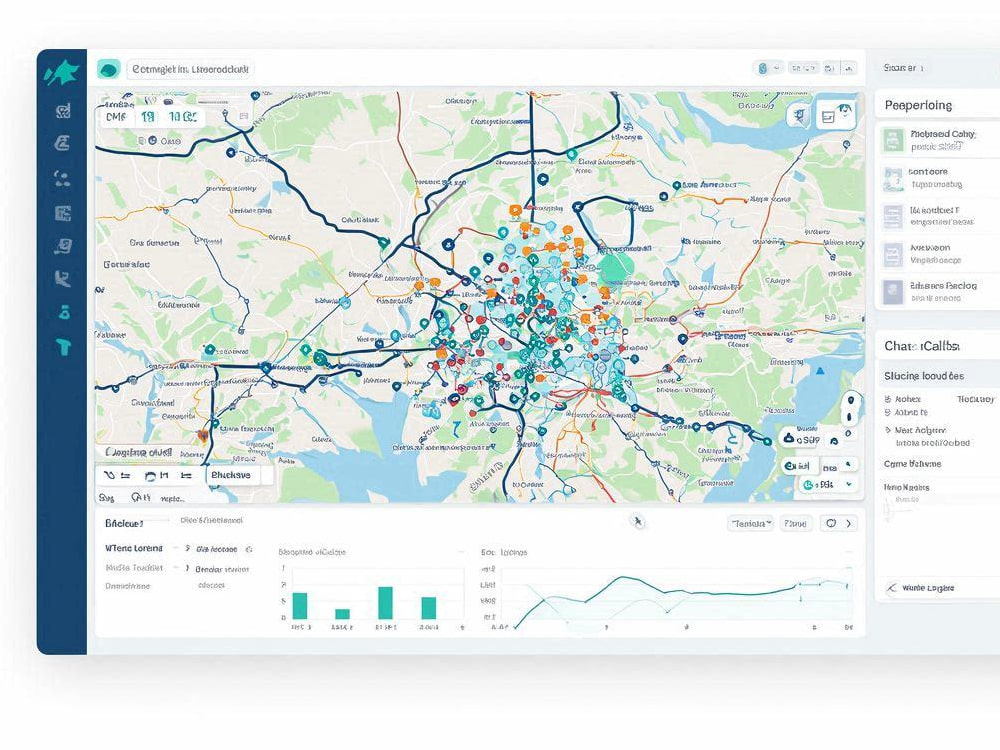Click the back arrow at the bottom of the right panel
This screenshot has height=750, width=1000.
pos(892,588)
